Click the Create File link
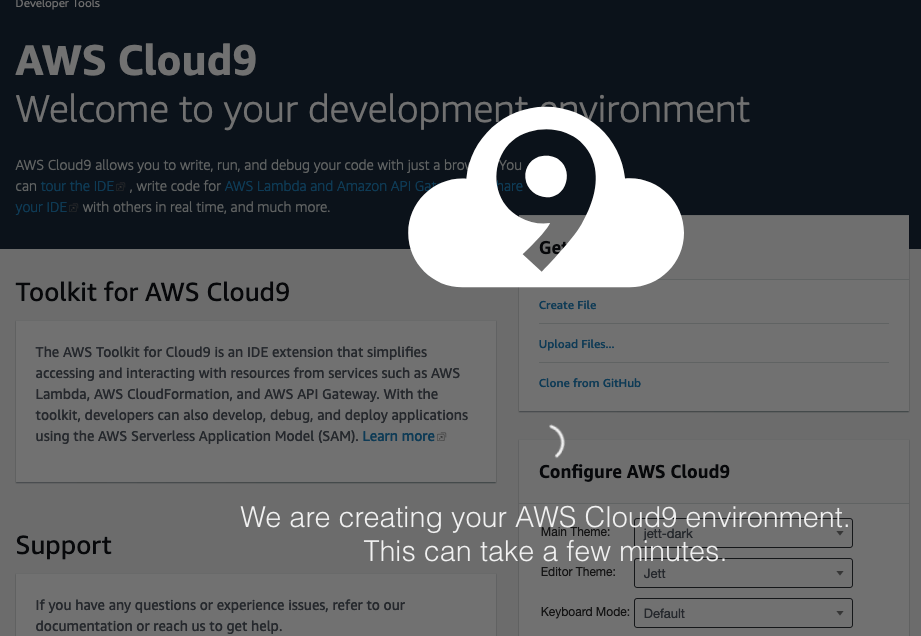This screenshot has width=921, height=636. tap(567, 305)
